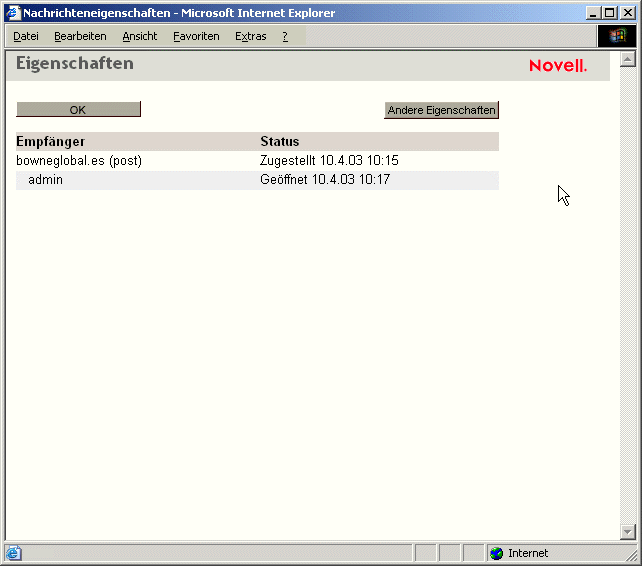642x566 pixels.
Task: Click the Internet zone globe icon
Action: (x=496, y=553)
